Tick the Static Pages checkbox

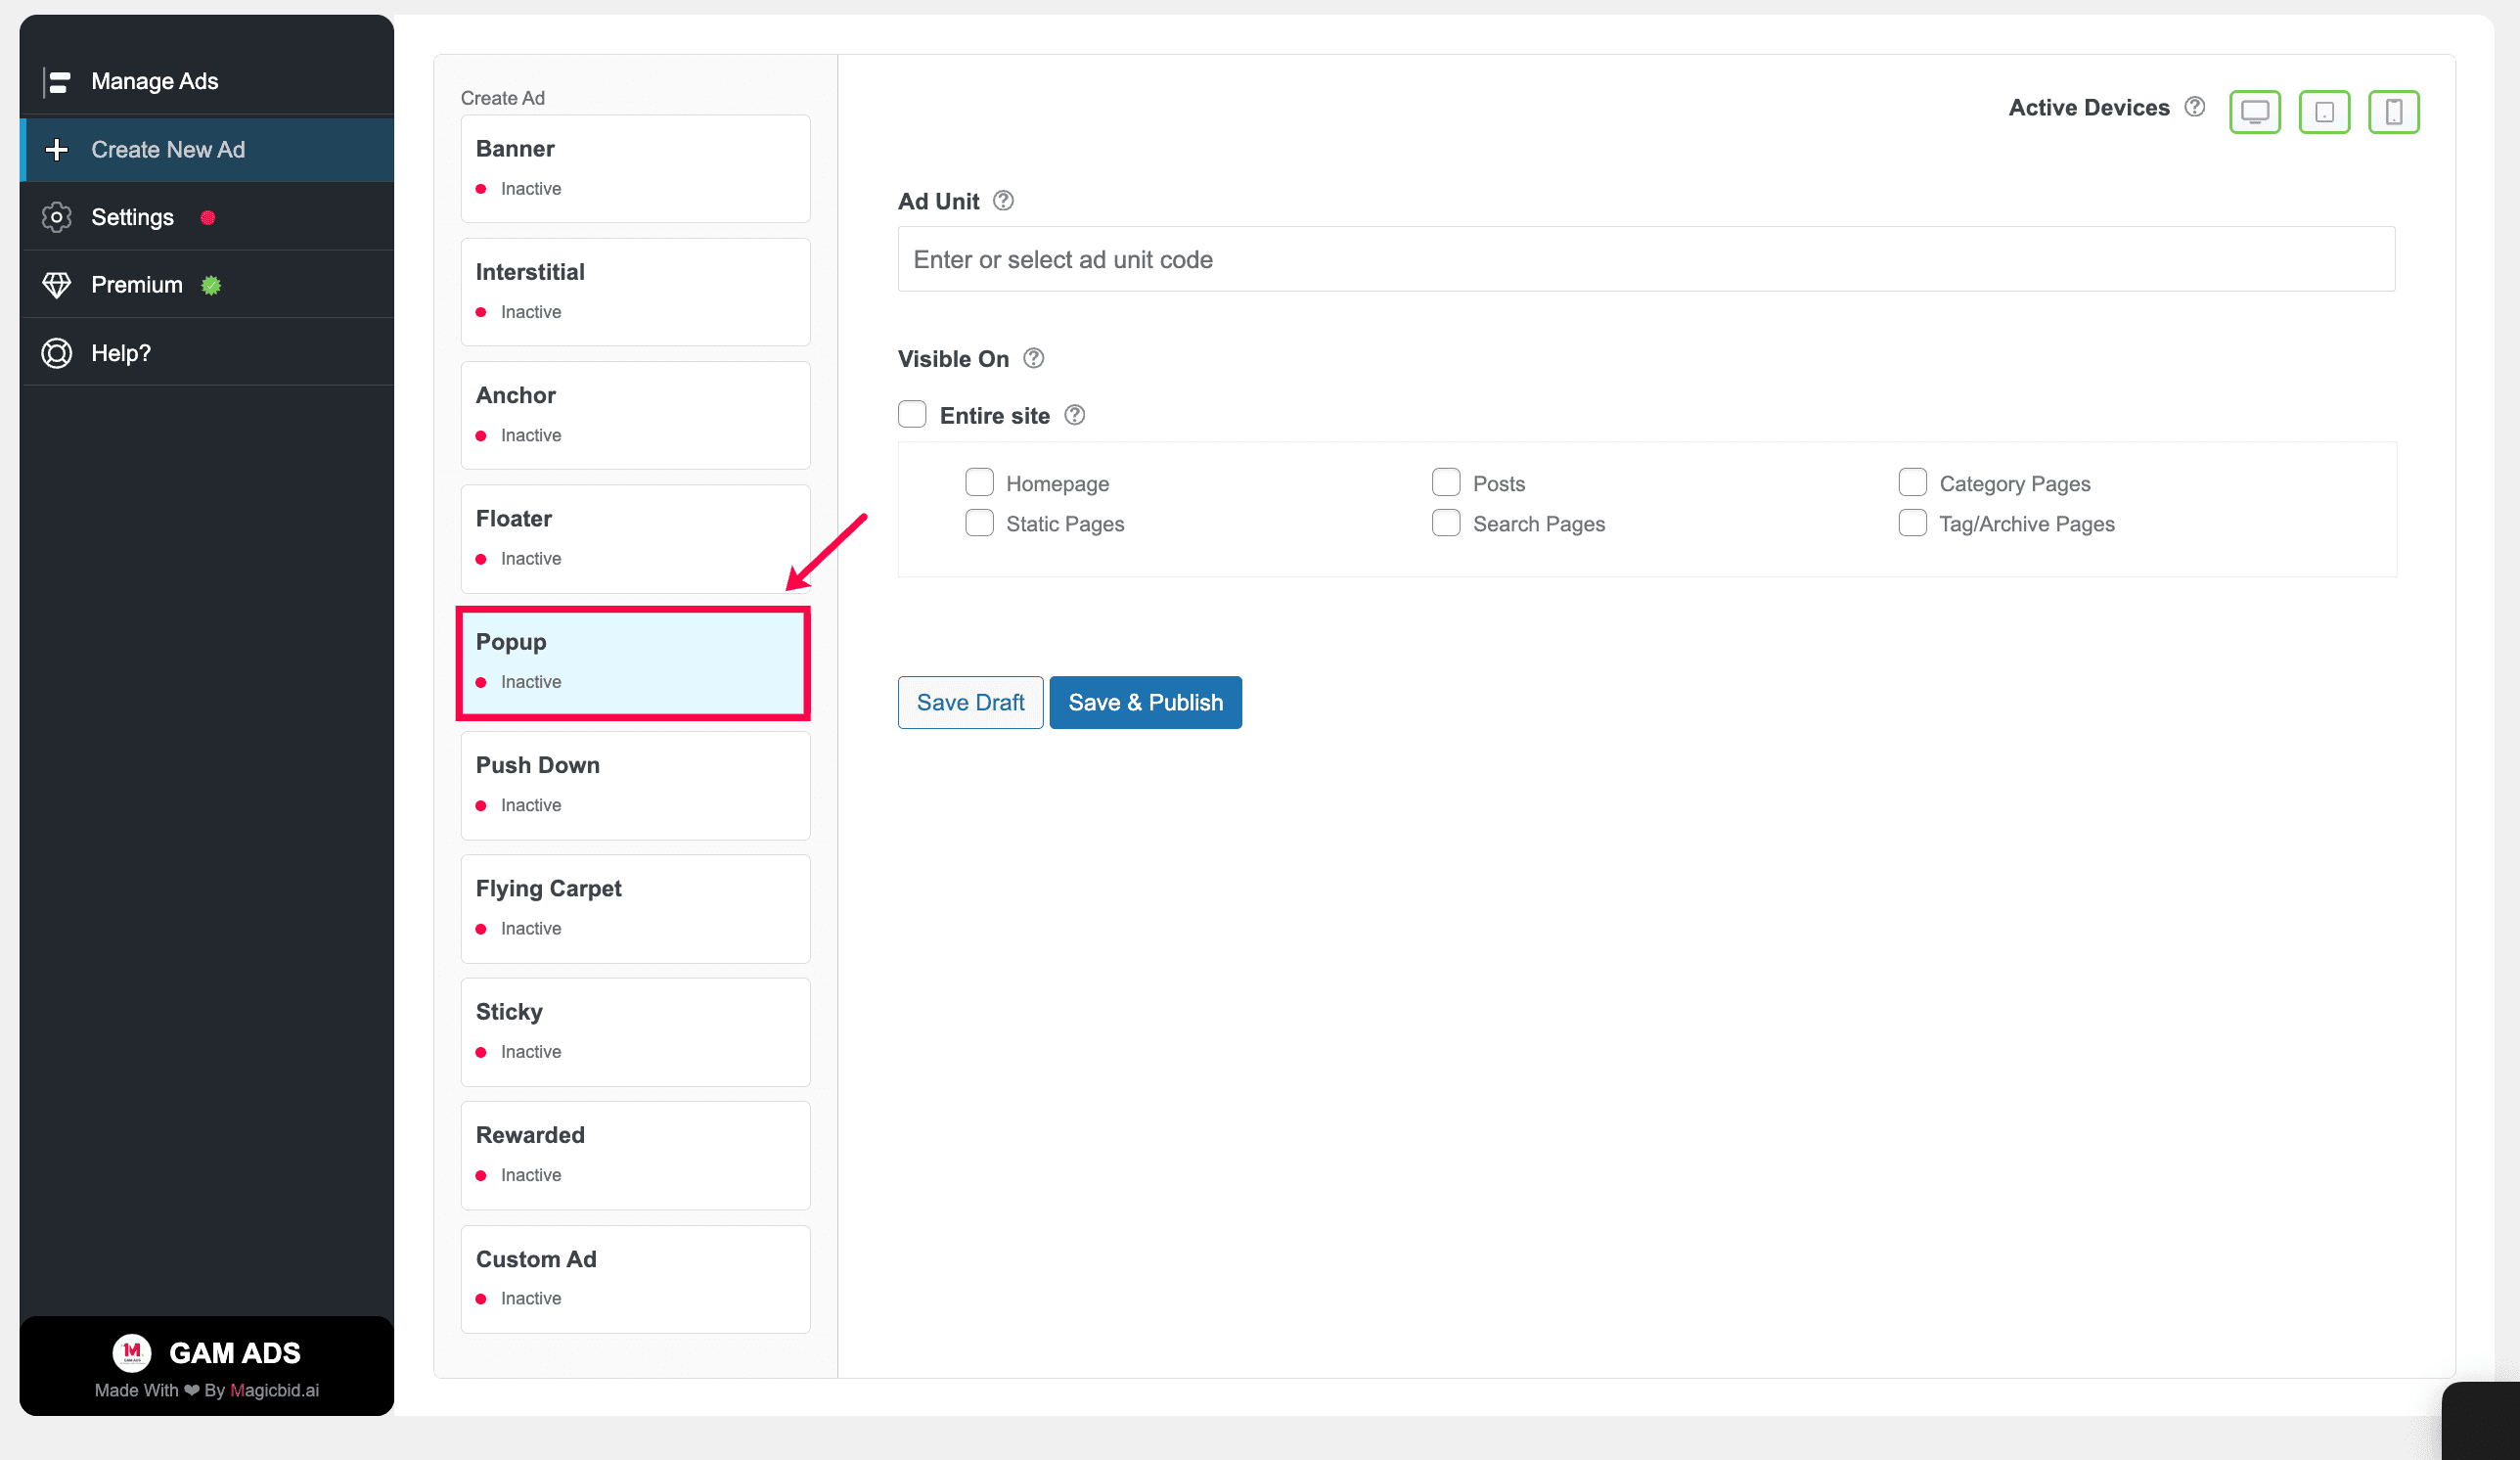tap(979, 523)
